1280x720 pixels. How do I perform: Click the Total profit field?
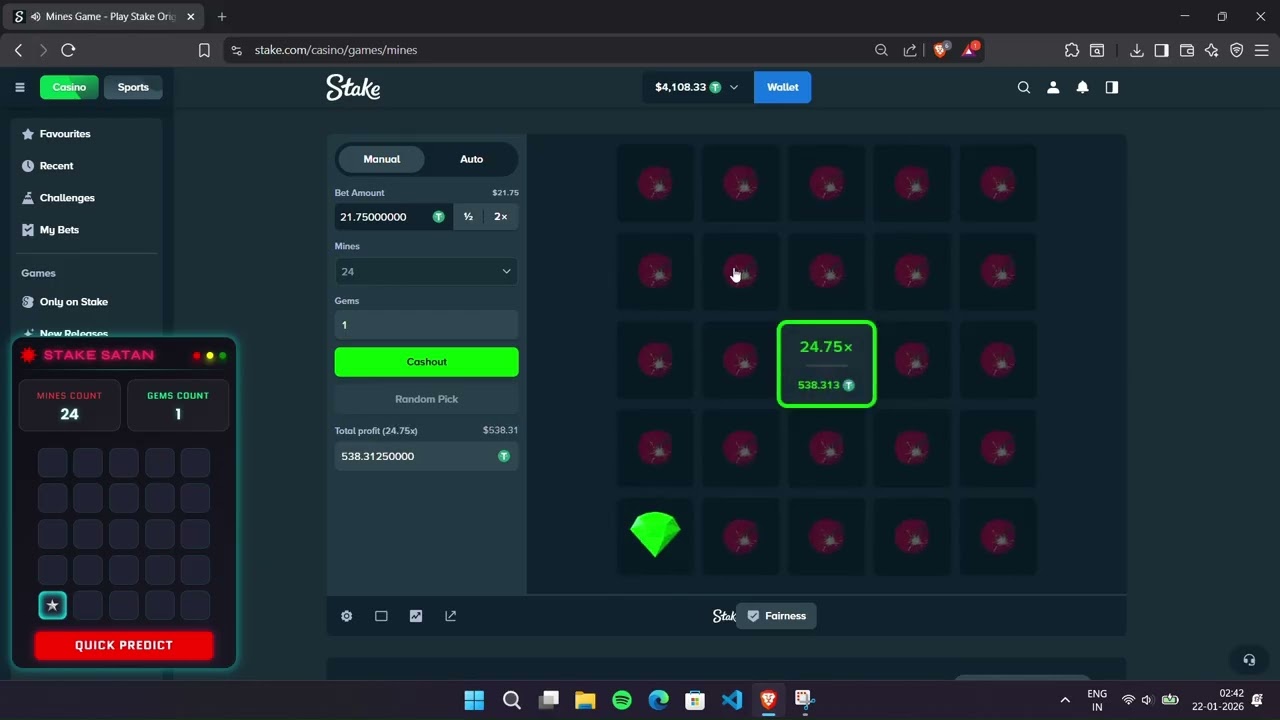(426, 456)
